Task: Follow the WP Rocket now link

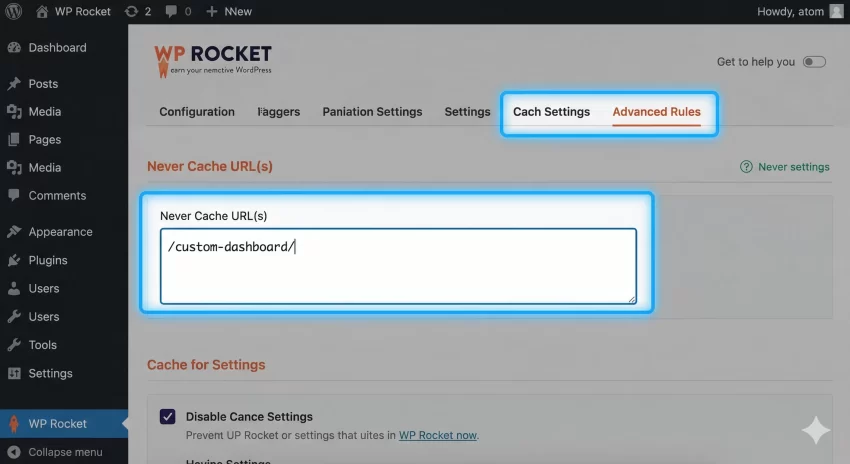Action: [438, 435]
